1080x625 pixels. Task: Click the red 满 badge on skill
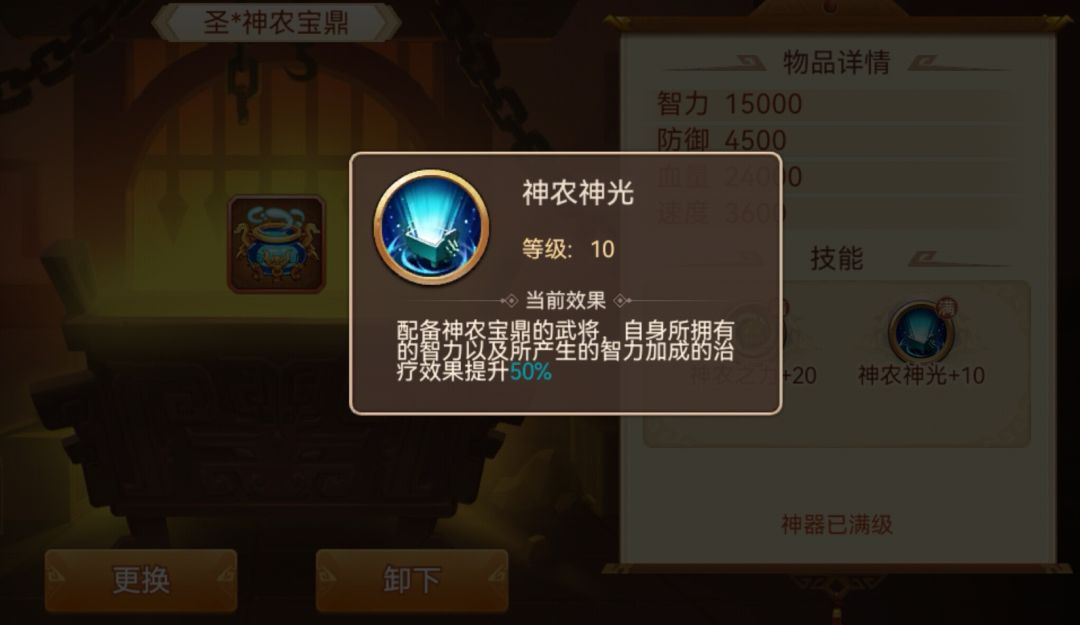pos(947,307)
